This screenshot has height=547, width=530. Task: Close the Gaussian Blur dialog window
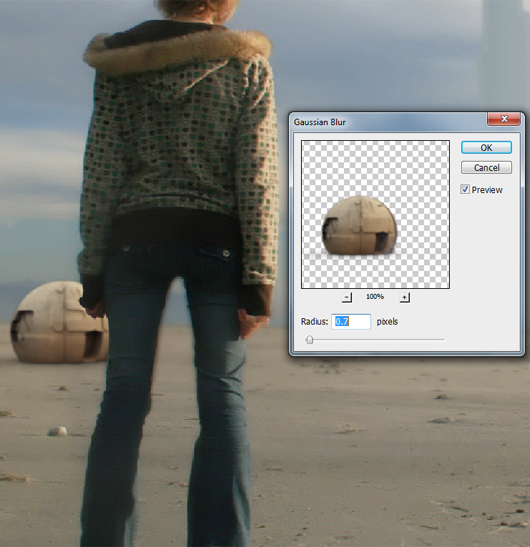(504, 119)
